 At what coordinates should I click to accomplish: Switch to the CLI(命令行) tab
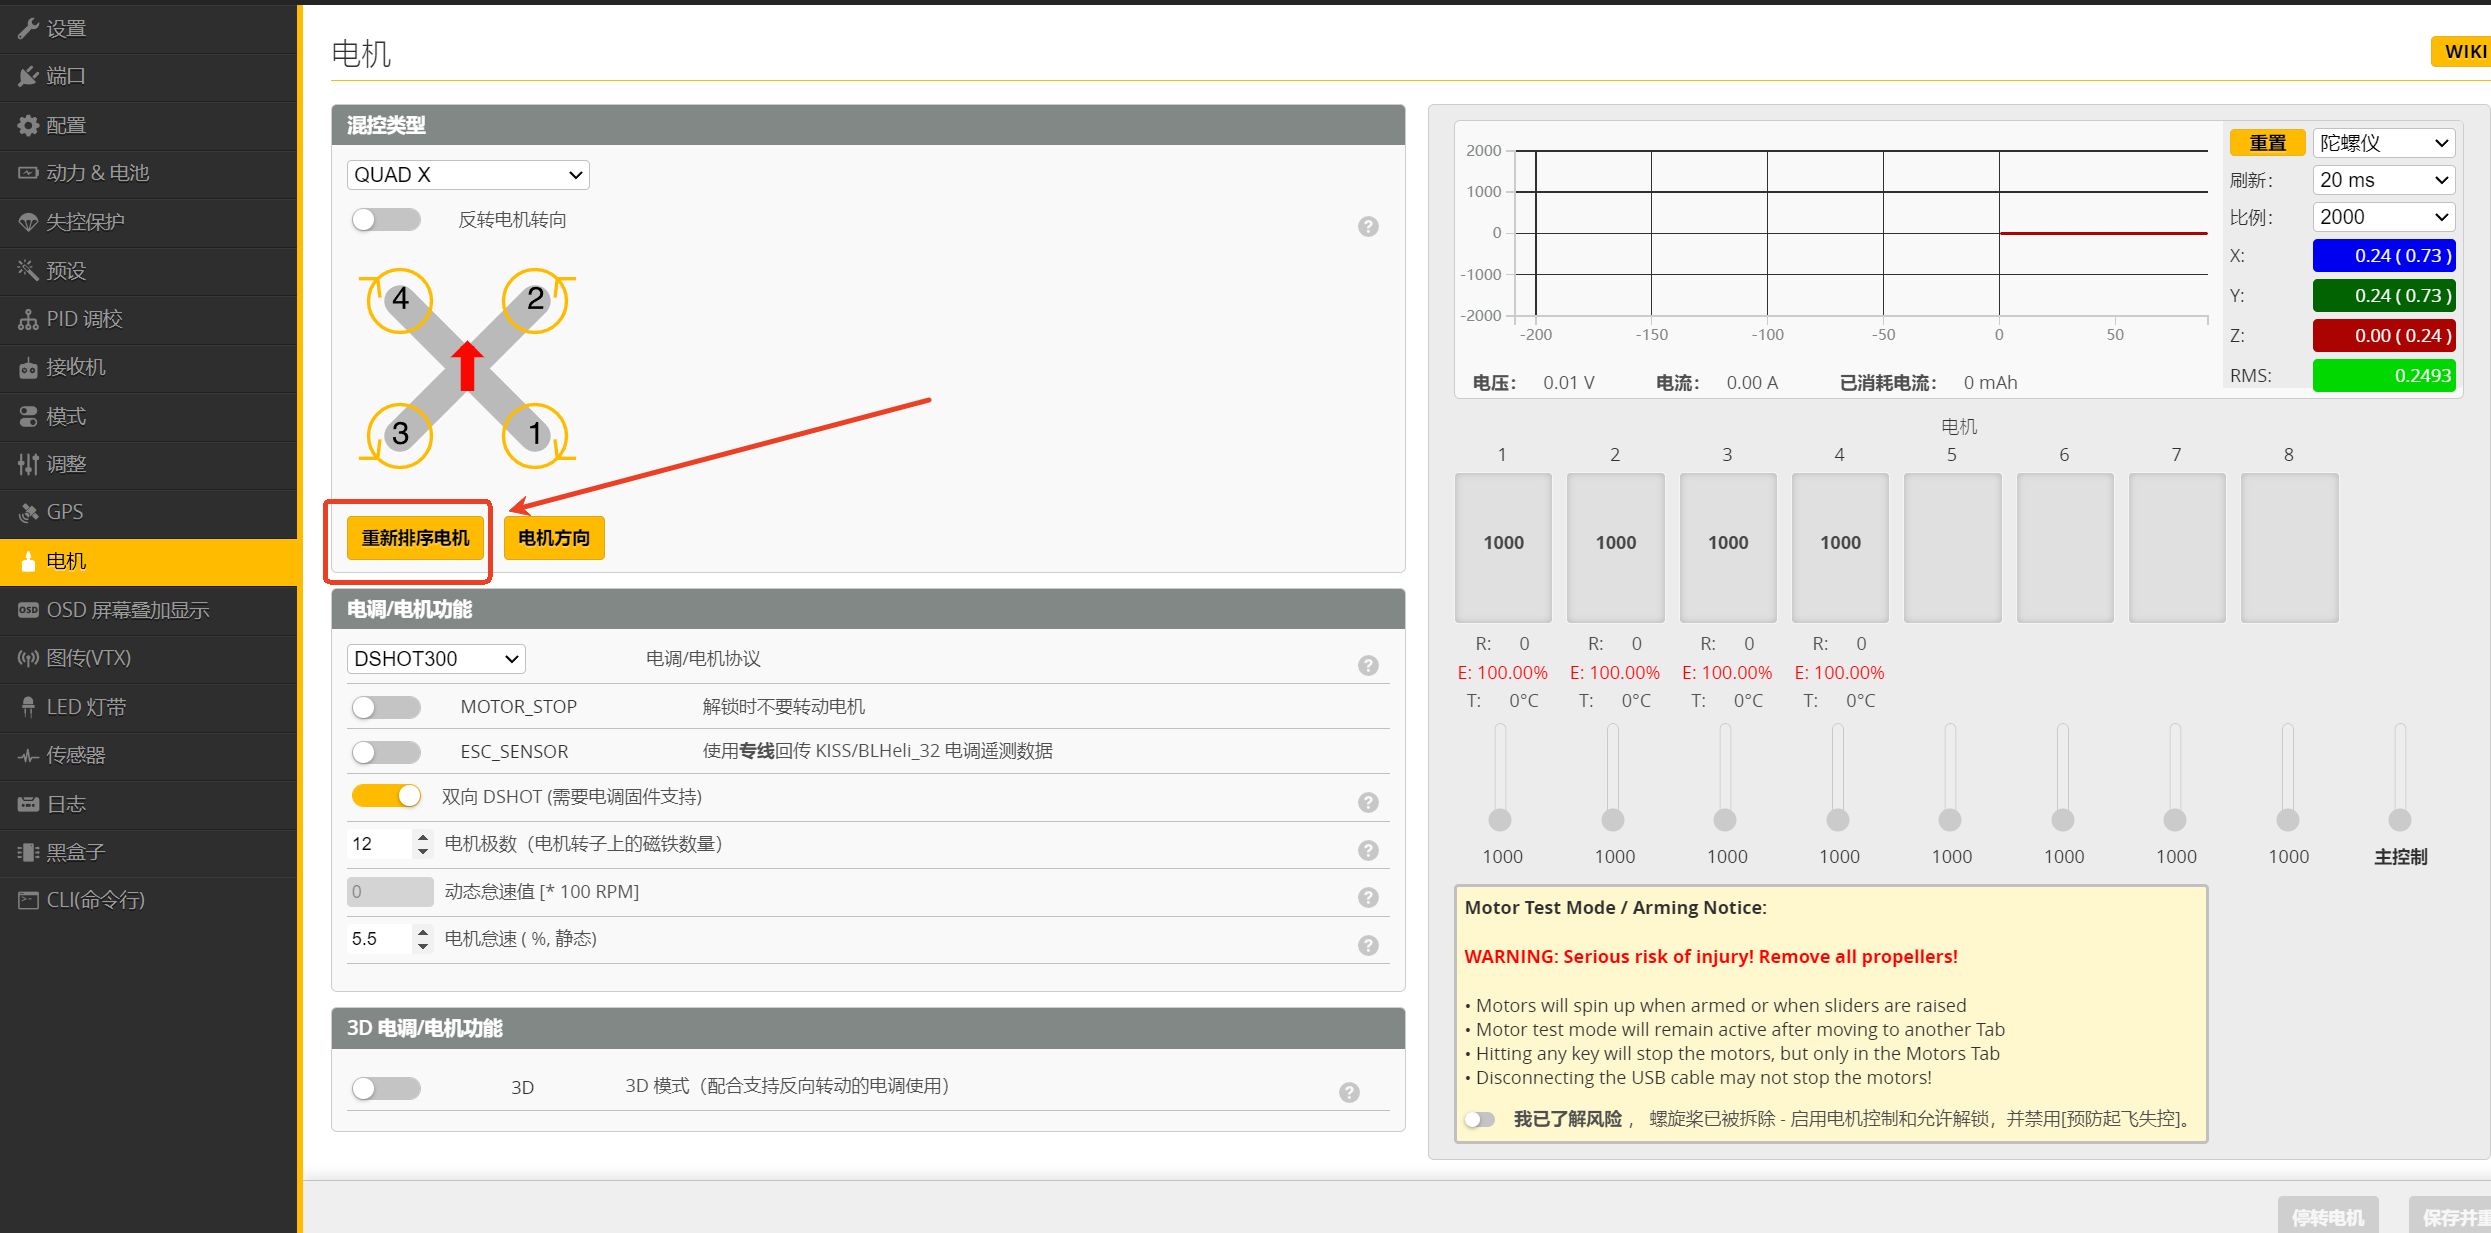(95, 900)
